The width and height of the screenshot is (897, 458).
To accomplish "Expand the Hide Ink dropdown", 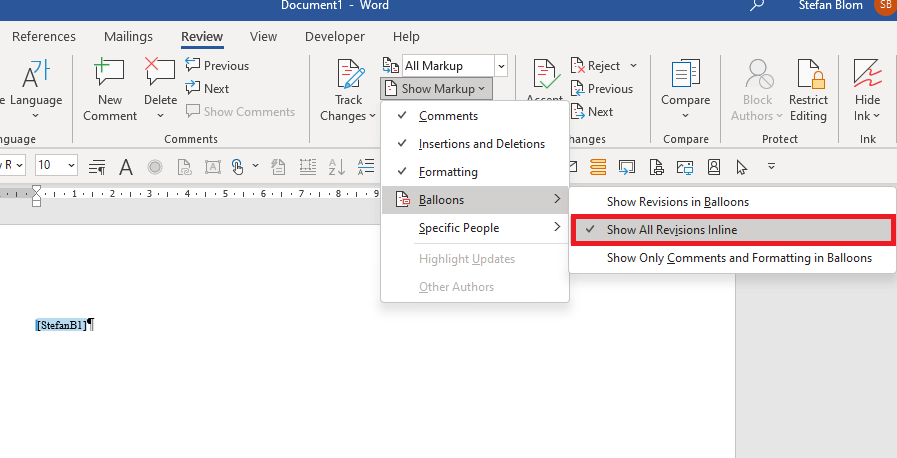I will pos(876,116).
